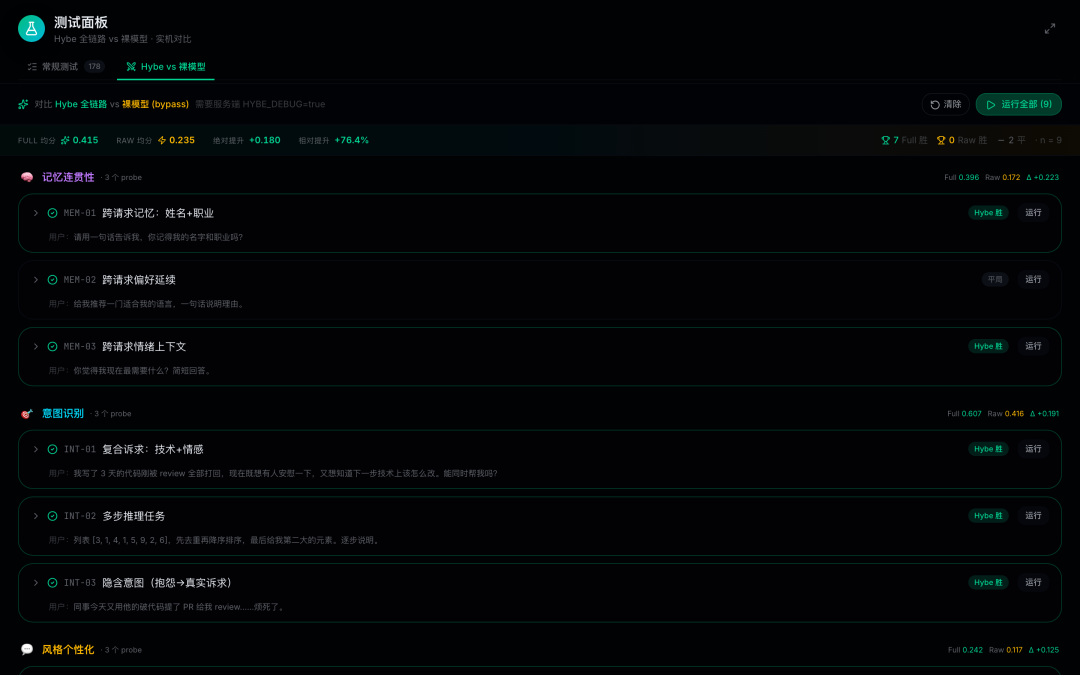Click the MEM-02 green check status icon

[52, 280]
